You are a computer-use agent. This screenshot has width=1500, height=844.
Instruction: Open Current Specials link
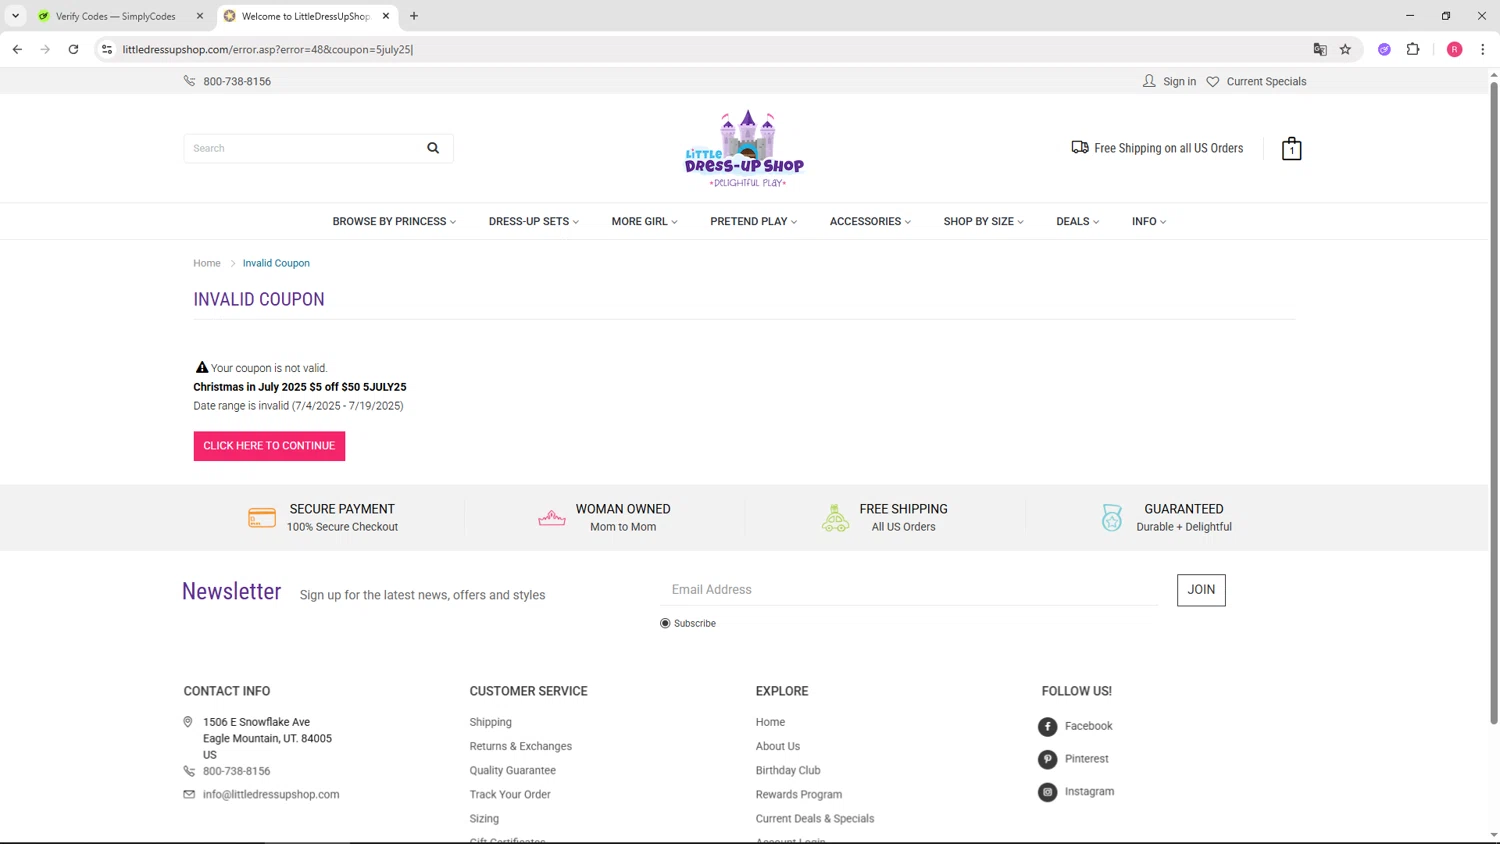point(1266,82)
